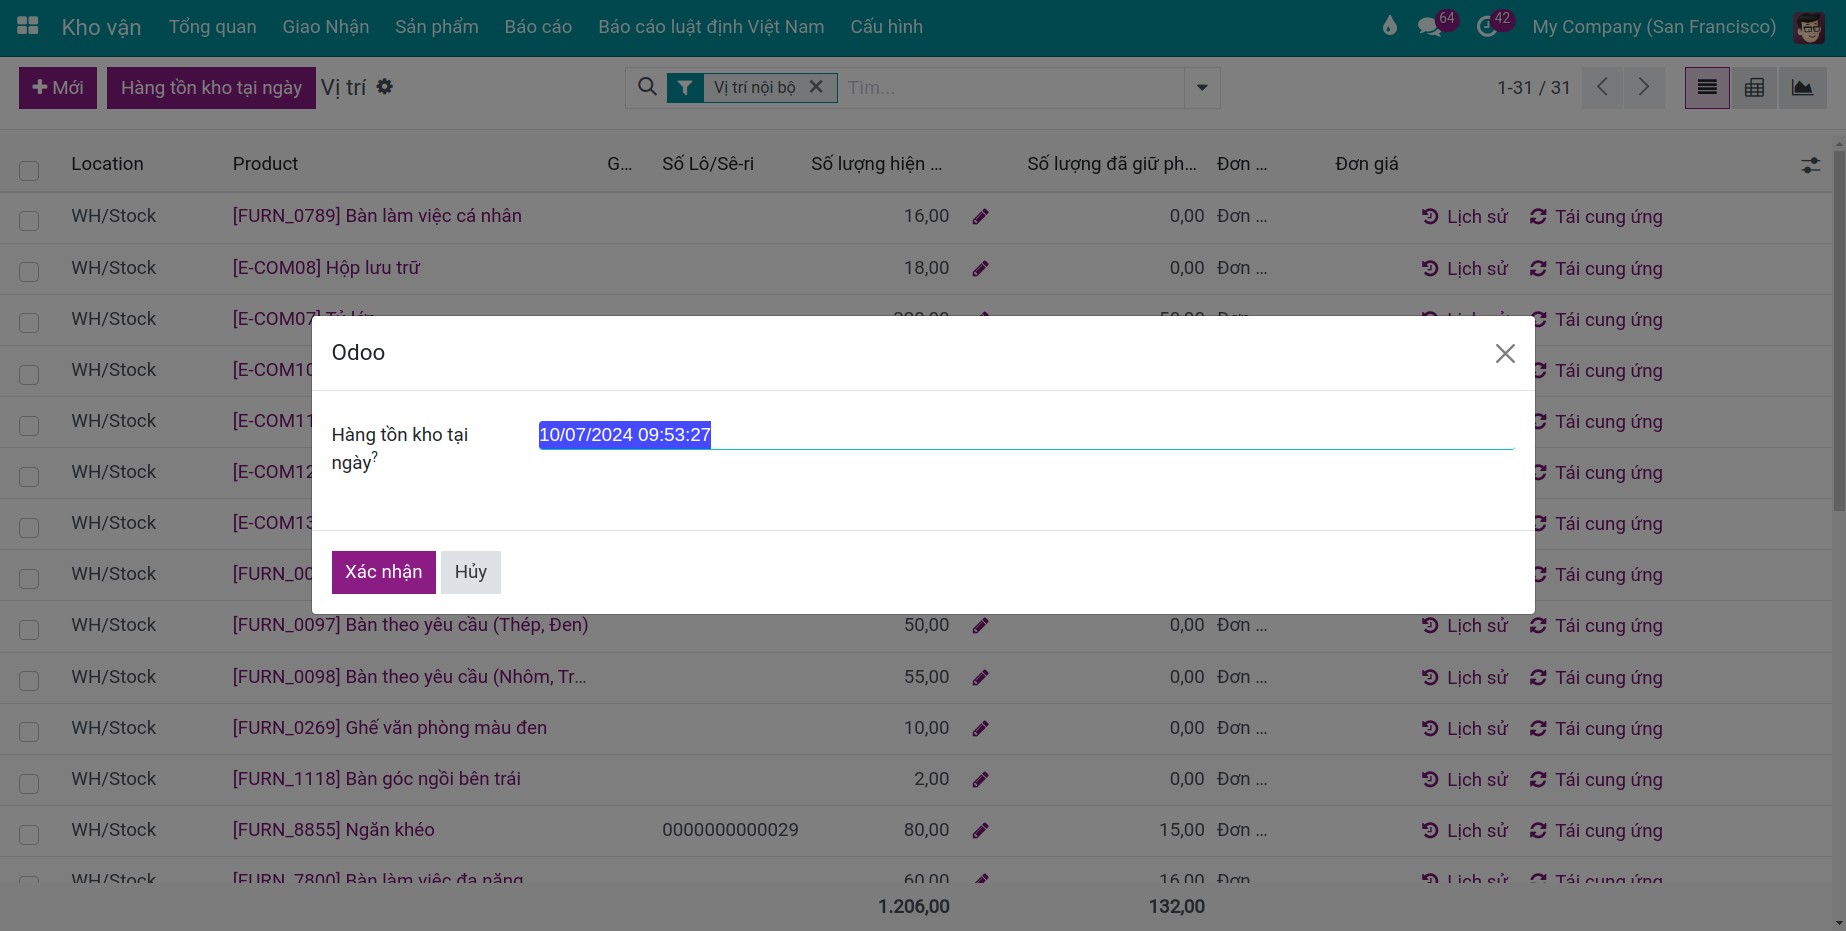This screenshot has width=1846, height=931.
Task: Remove the Vị trí nội bộ filter
Action: point(816,87)
